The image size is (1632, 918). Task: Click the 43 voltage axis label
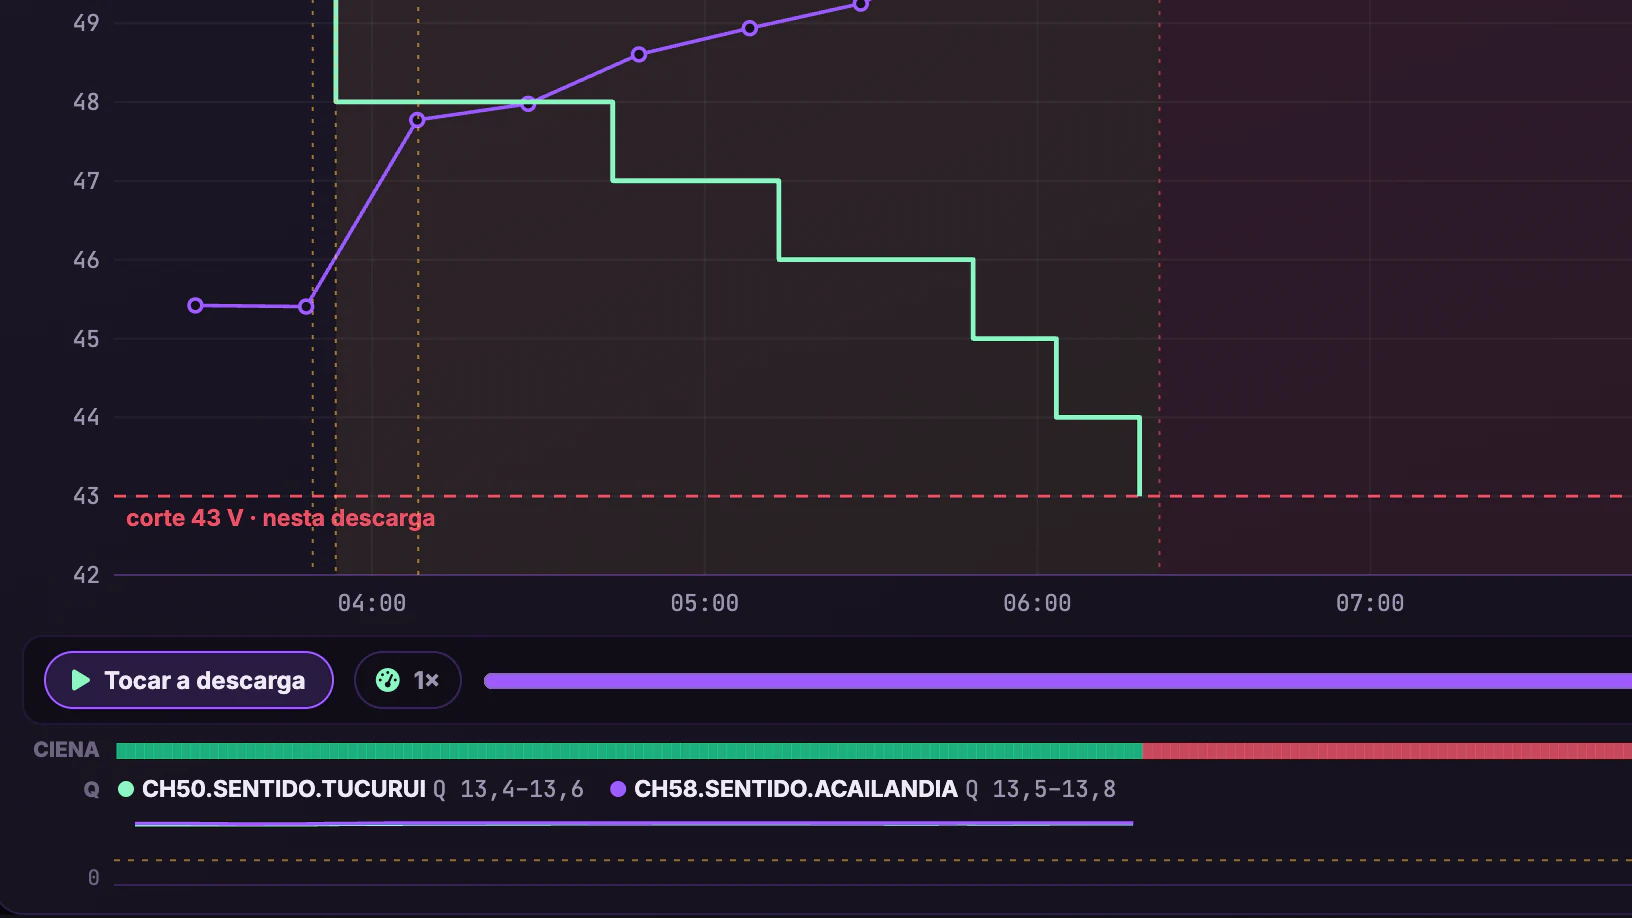point(86,496)
